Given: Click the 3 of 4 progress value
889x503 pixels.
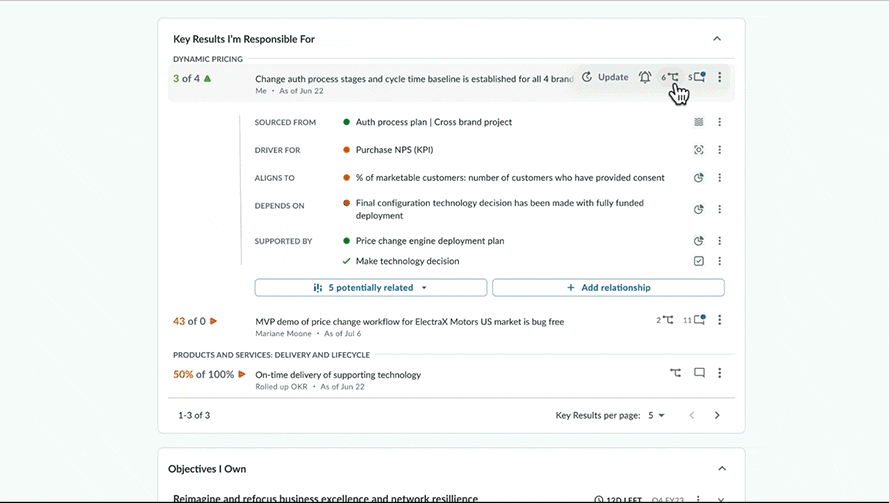Looking at the screenshot, I should (187, 78).
